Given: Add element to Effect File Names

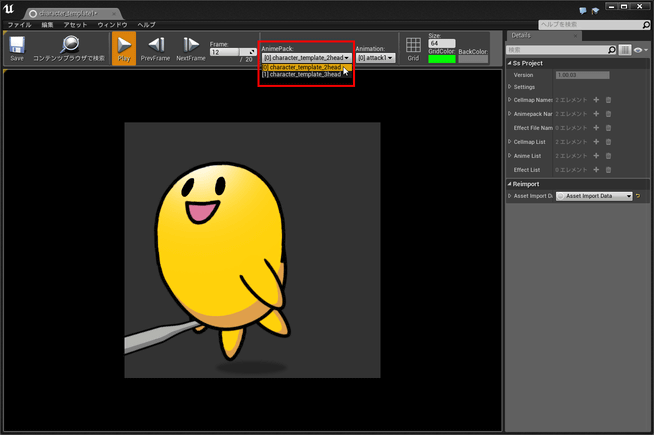Looking at the screenshot, I should 596,128.
